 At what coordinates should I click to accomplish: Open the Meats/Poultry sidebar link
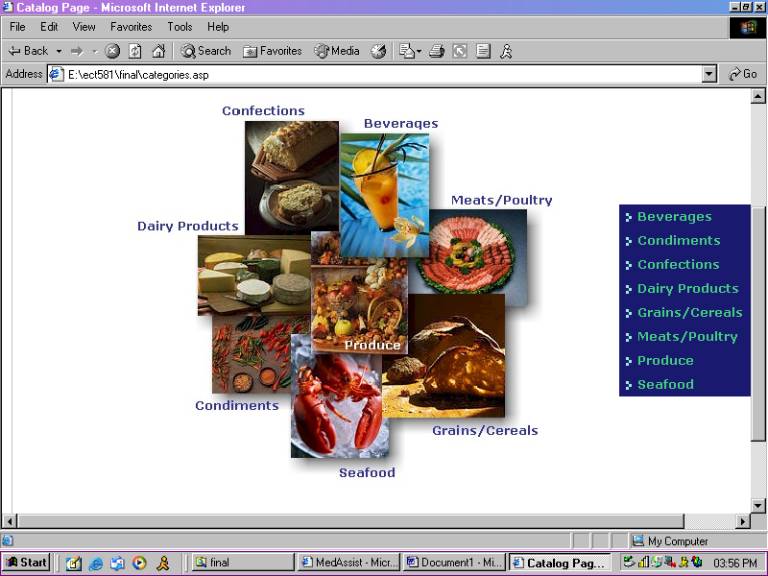tap(687, 336)
